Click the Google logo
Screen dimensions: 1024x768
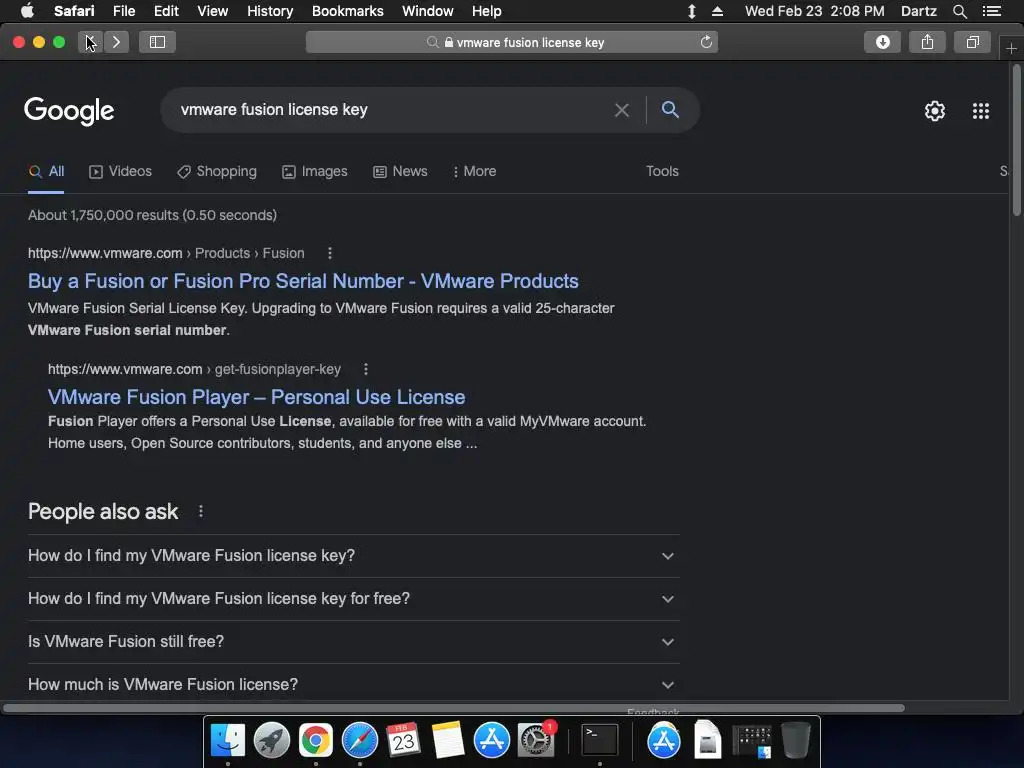(x=69, y=112)
